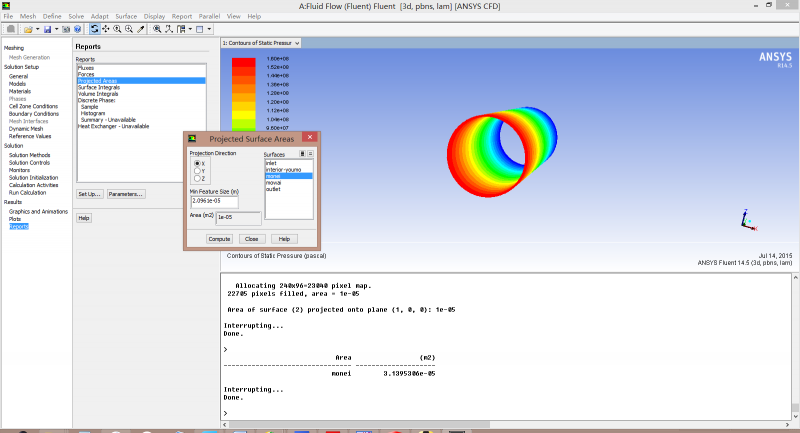800x433 pixels.
Task: Open the Contours of Static Pressure window dropdown
Action: pyautogui.click(x=297, y=43)
